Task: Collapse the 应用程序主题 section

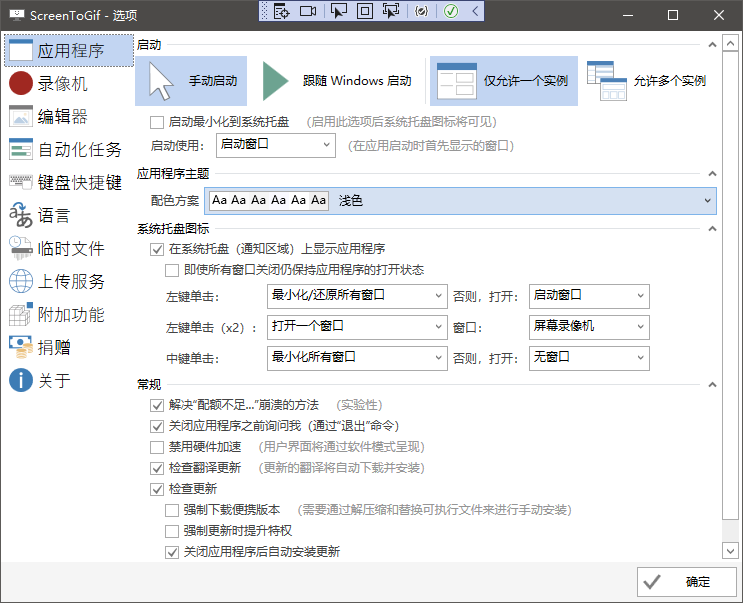Action: (x=712, y=173)
